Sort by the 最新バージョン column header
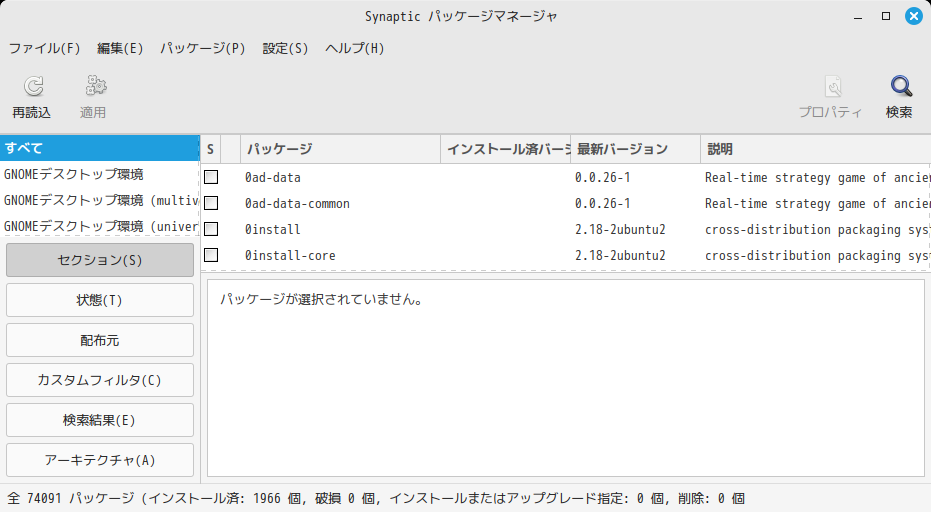 (x=634, y=149)
